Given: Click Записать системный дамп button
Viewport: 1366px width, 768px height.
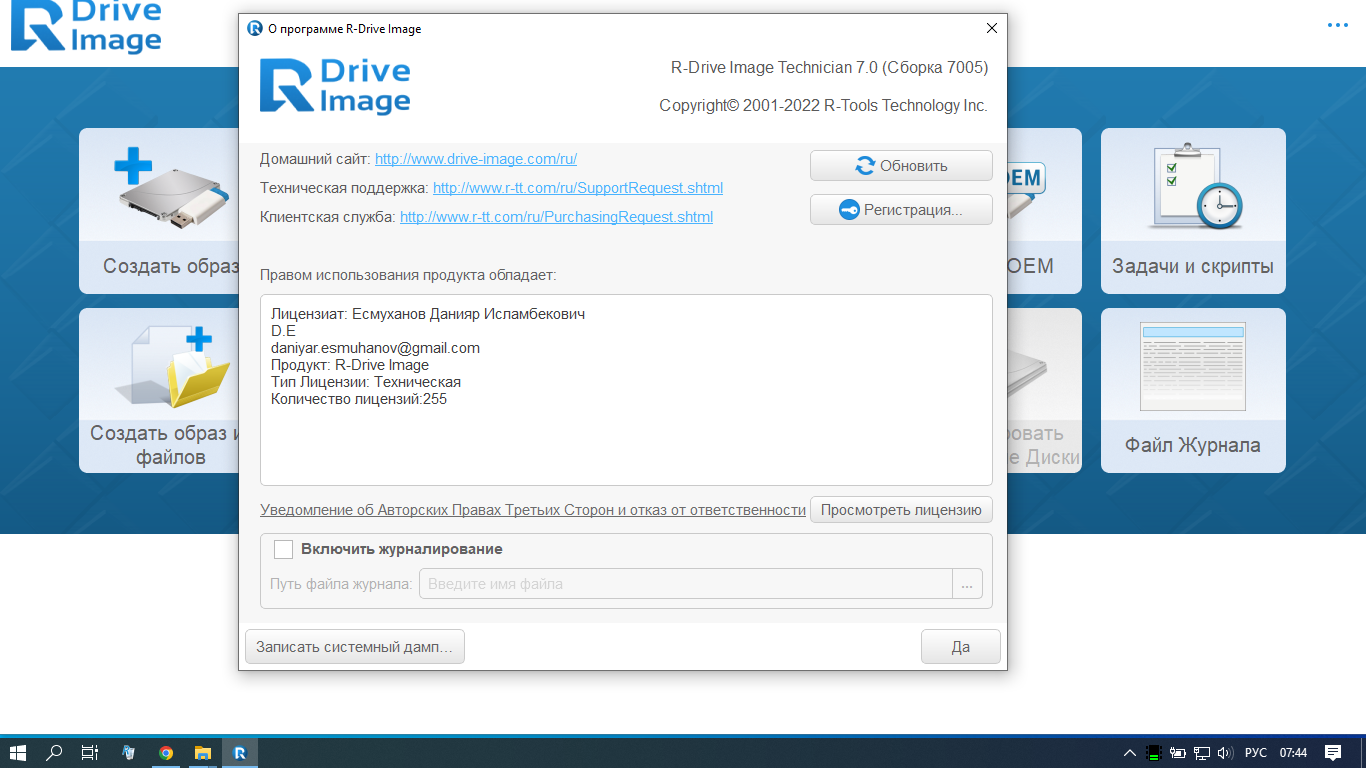Looking at the screenshot, I should 354,647.
